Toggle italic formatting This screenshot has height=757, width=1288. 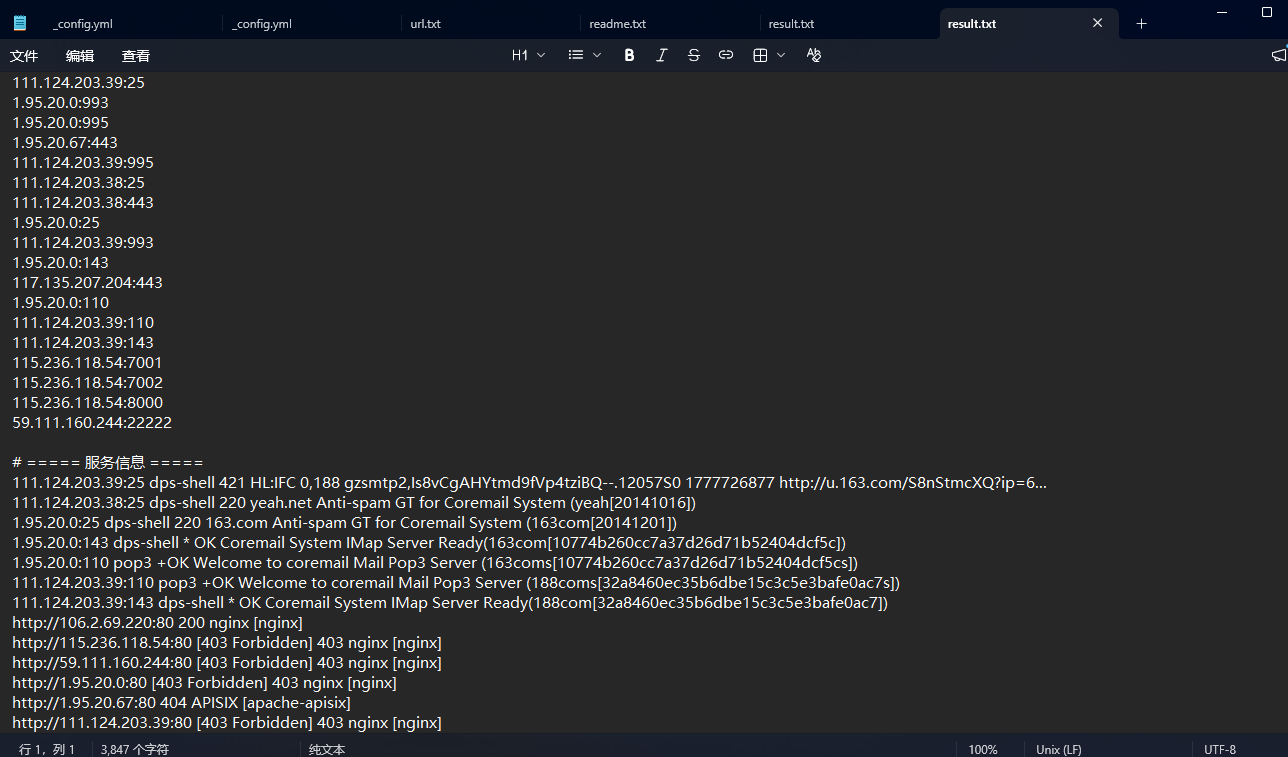pos(661,56)
